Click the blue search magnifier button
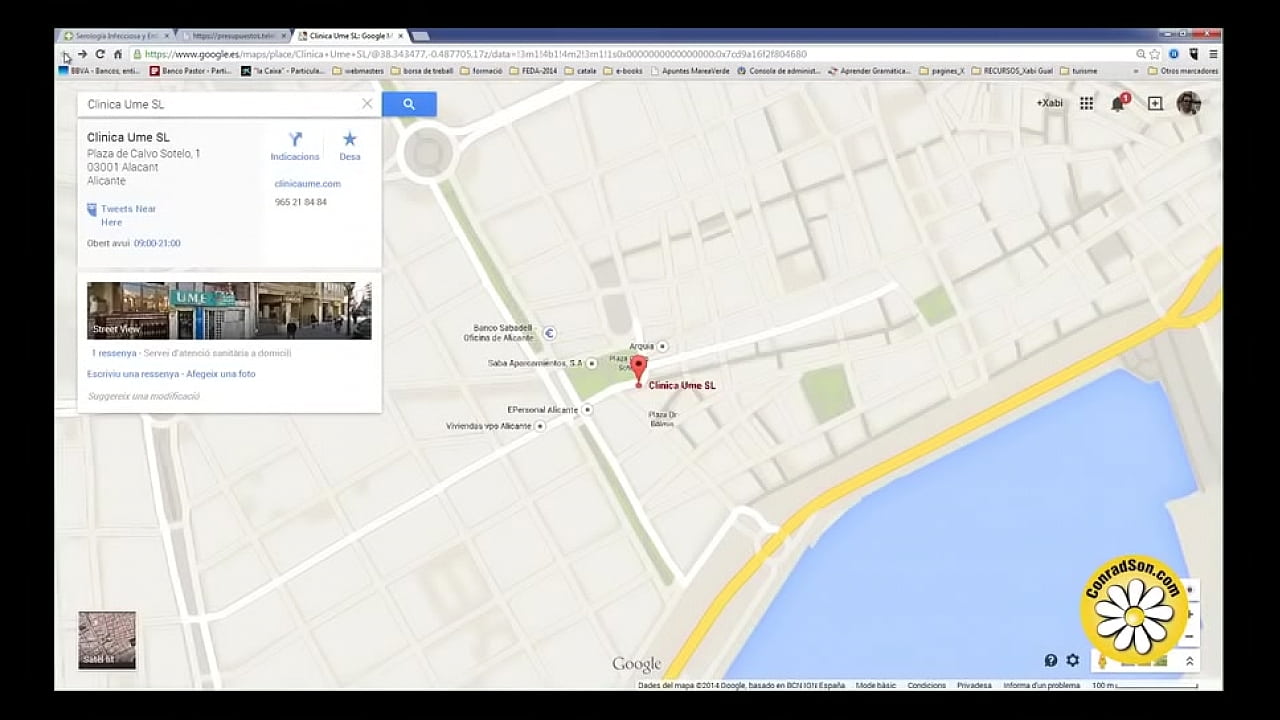The width and height of the screenshot is (1280, 720). click(409, 104)
